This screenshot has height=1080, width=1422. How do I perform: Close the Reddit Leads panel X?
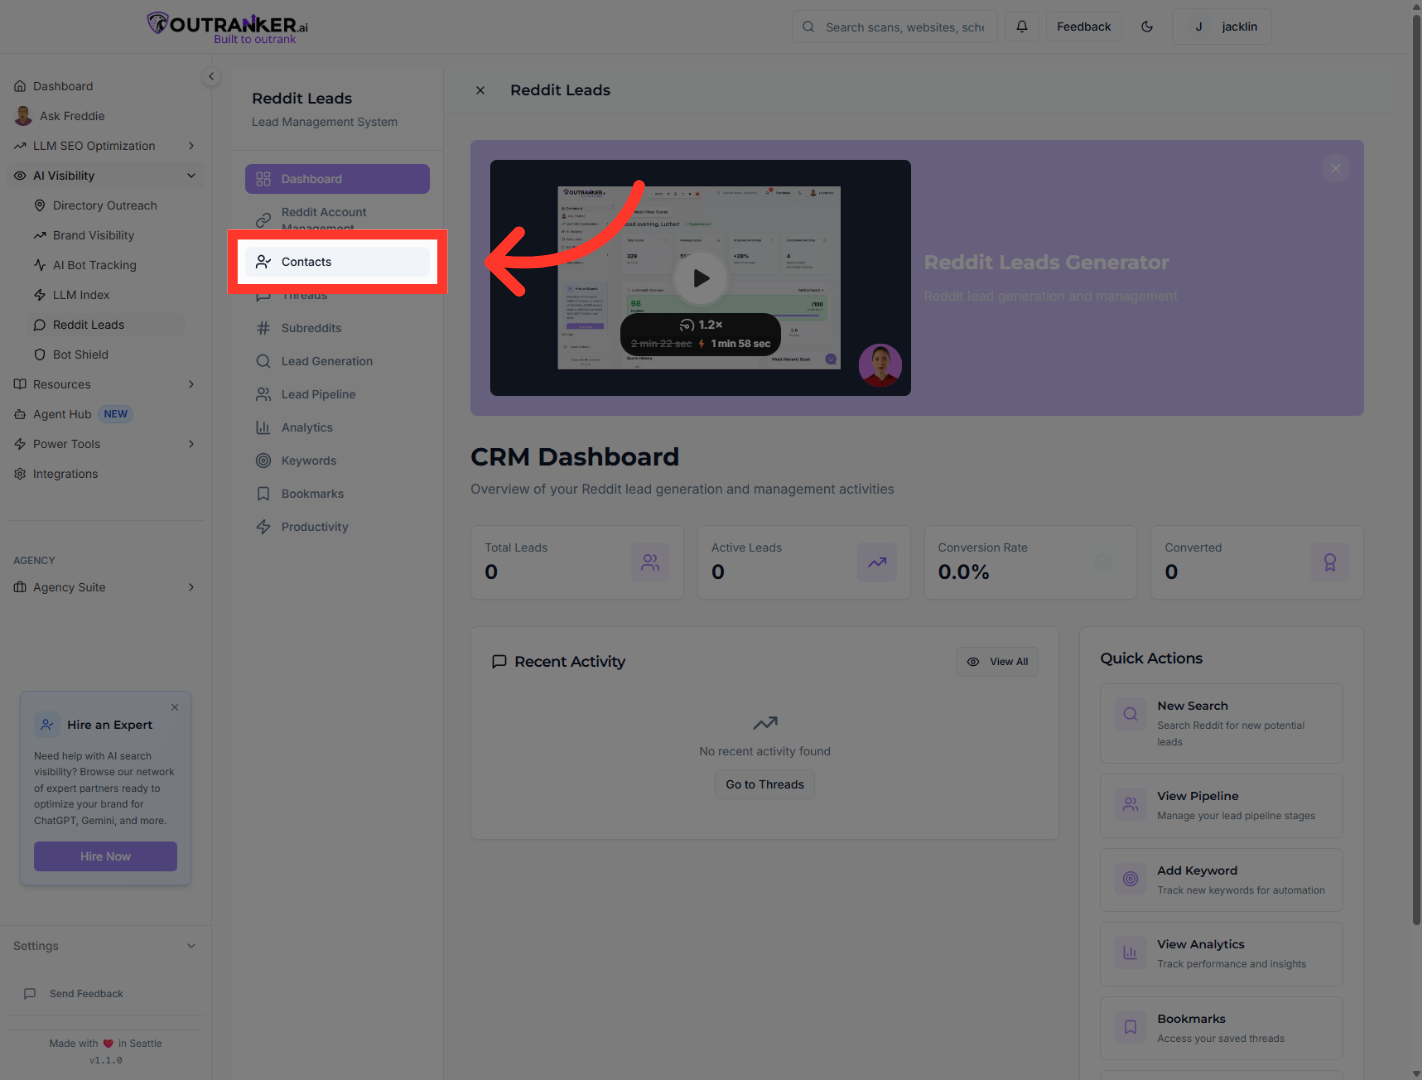click(x=480, y=90)
